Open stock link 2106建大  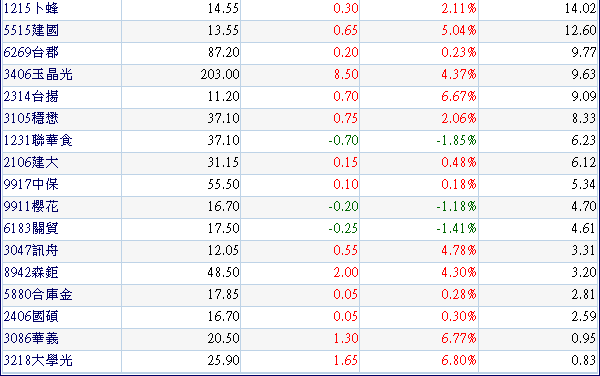pos(31,162)
